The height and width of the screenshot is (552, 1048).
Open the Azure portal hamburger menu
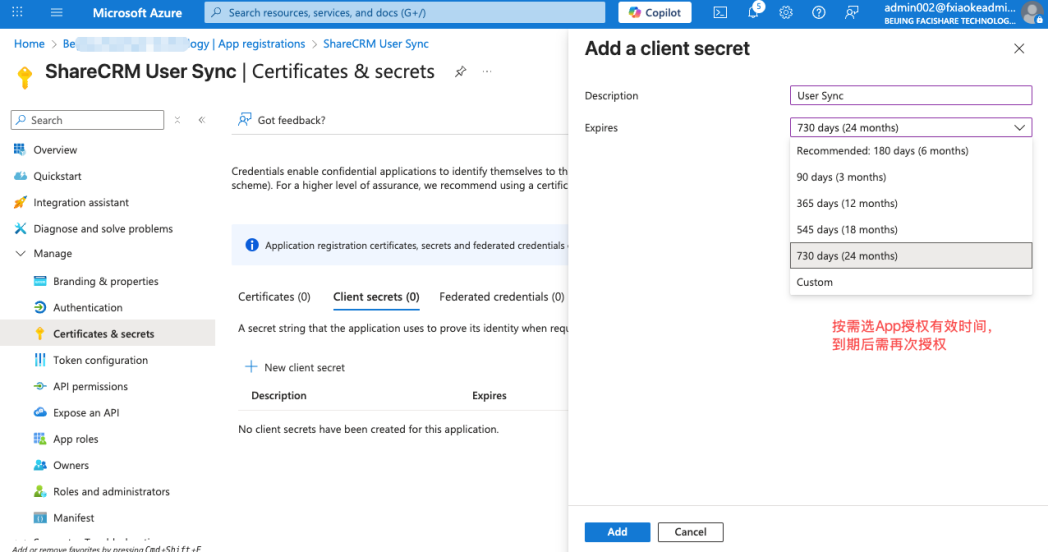click(56, 13)
